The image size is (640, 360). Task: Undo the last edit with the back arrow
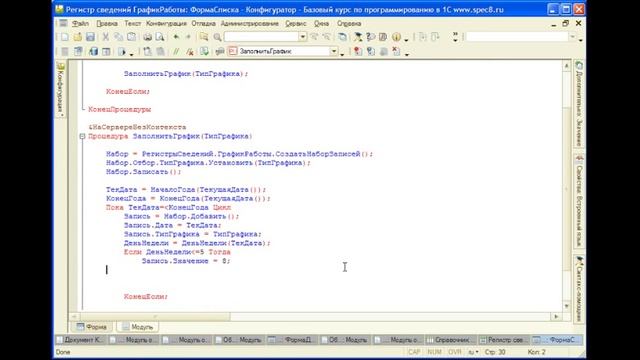176,37
